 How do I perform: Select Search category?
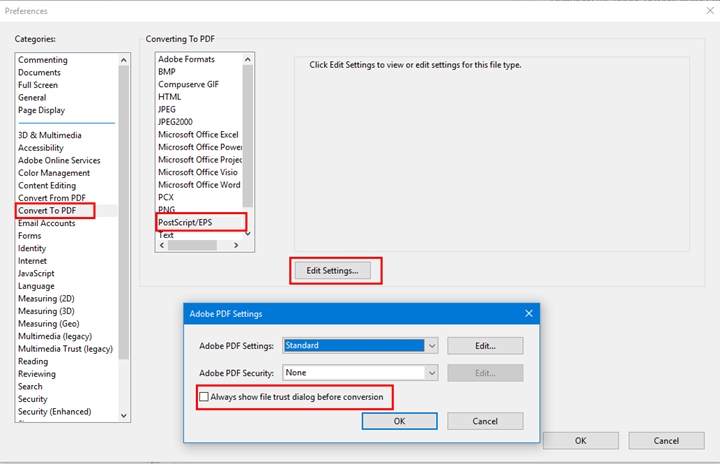click(30, 386)
